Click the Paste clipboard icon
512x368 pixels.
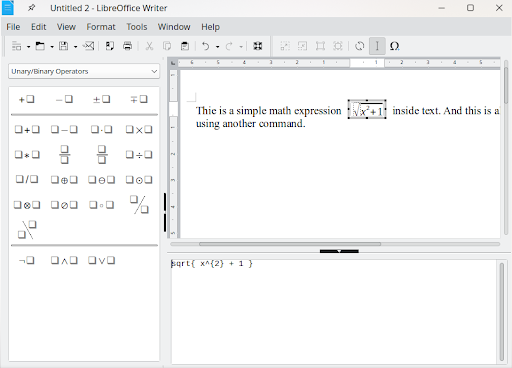tap(185, 46)
